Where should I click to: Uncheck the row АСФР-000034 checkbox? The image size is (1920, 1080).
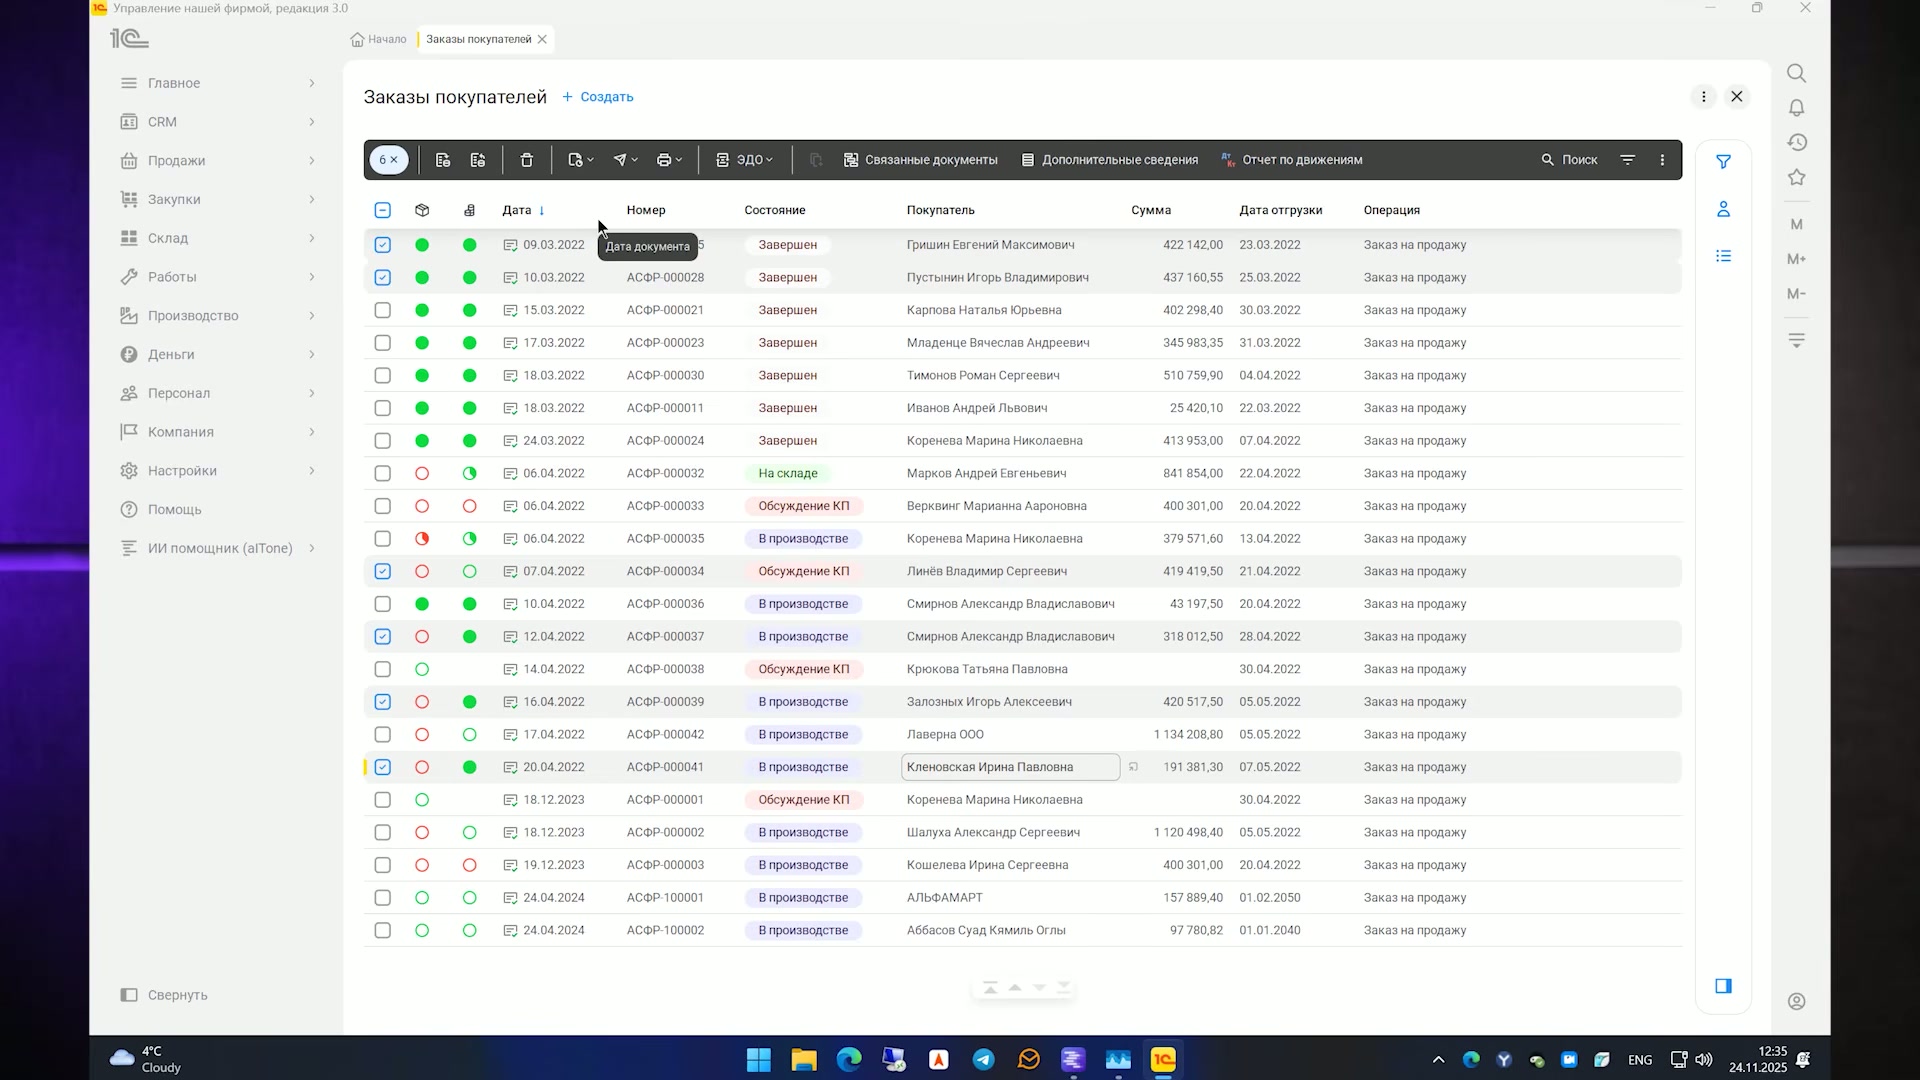(382, 572)
